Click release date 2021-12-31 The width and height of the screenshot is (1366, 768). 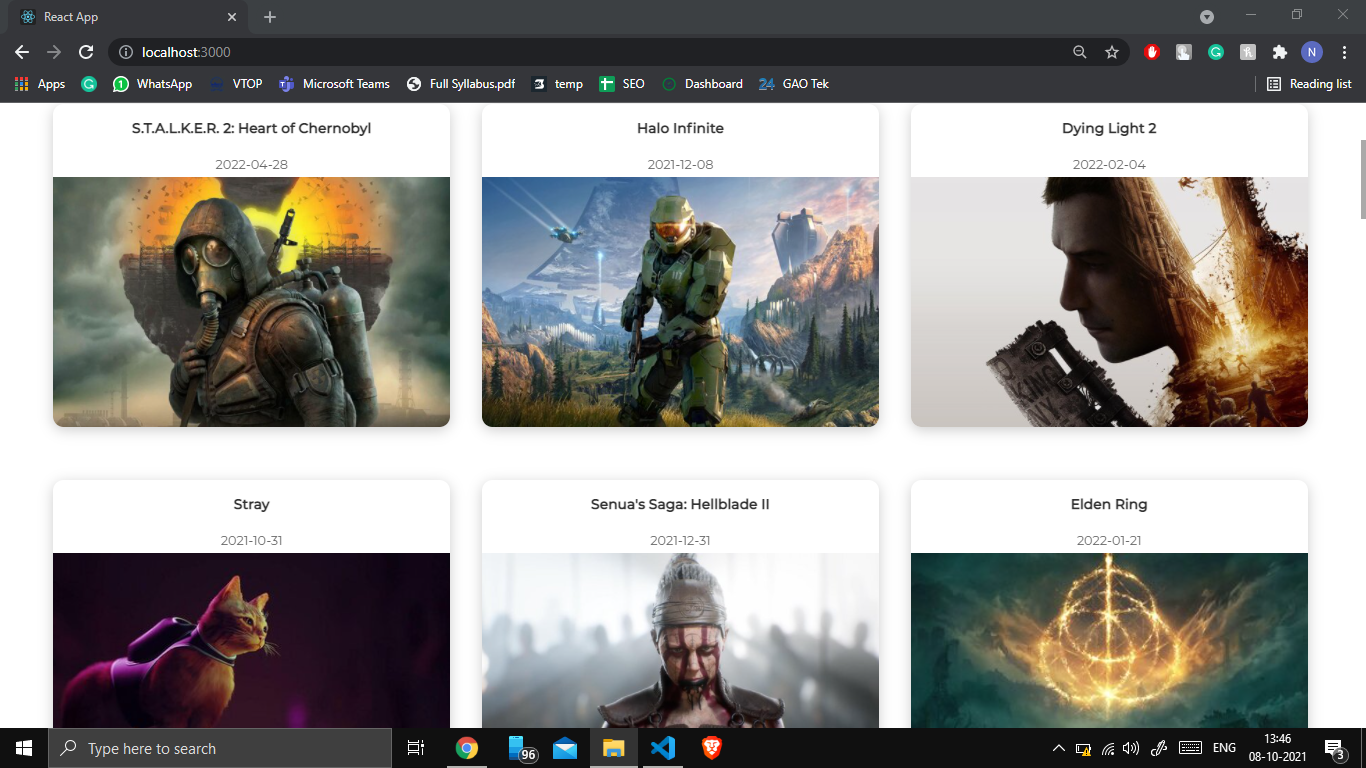tap(680, 540)
